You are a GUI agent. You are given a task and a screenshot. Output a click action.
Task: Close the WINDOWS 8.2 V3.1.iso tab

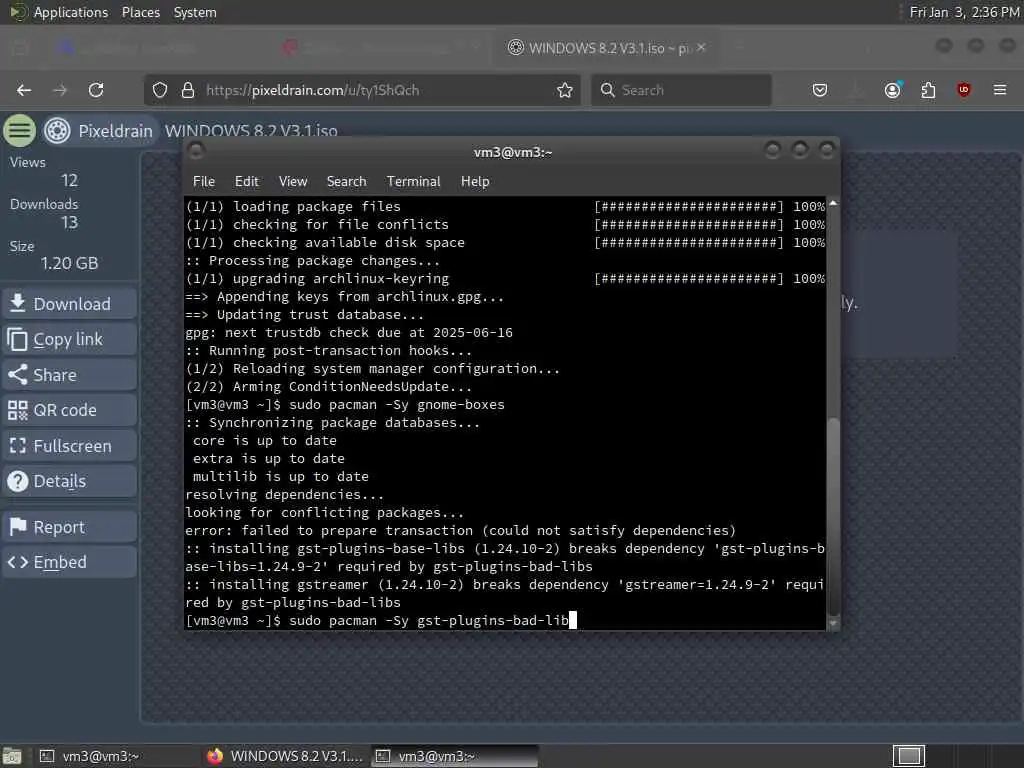[x=701, y=47]
